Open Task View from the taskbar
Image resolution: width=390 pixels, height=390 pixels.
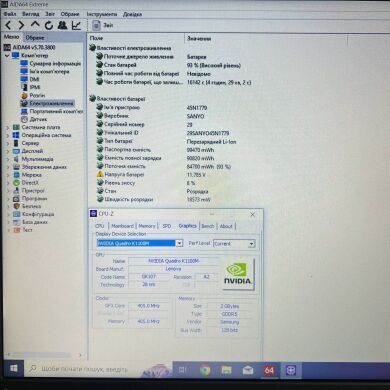pos(183,370)
